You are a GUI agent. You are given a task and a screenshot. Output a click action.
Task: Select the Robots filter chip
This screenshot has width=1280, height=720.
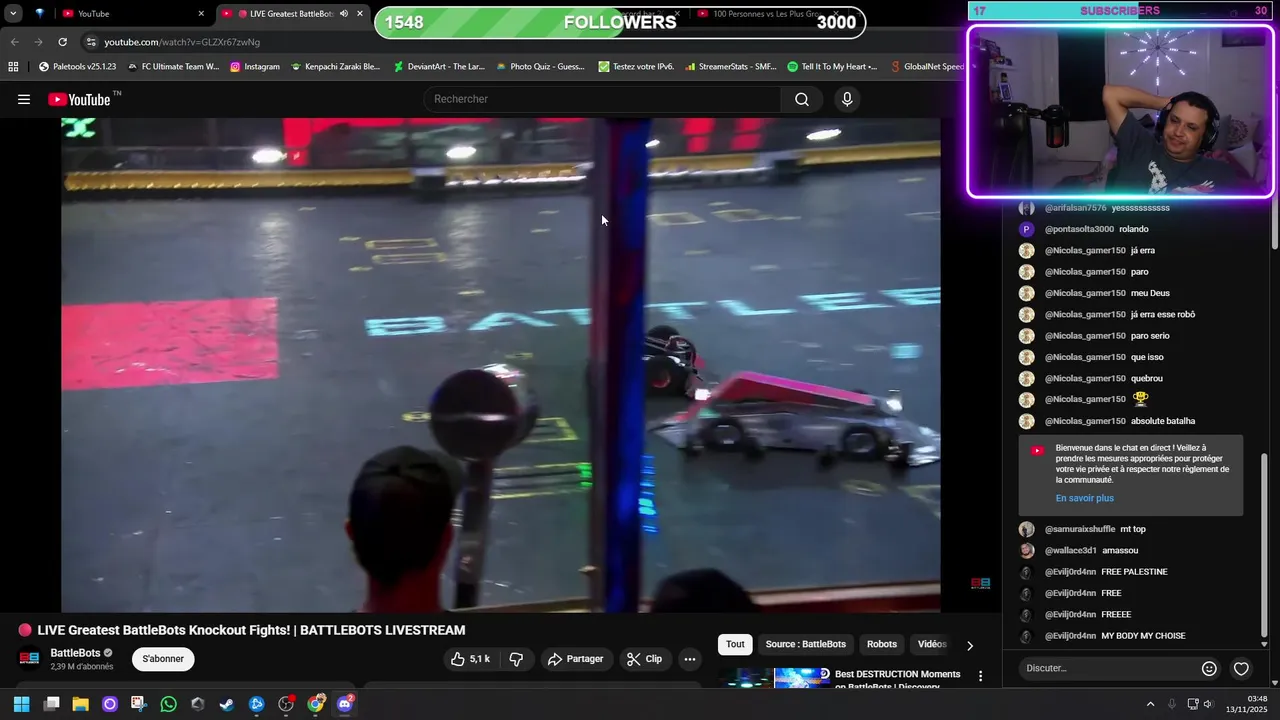882,644
